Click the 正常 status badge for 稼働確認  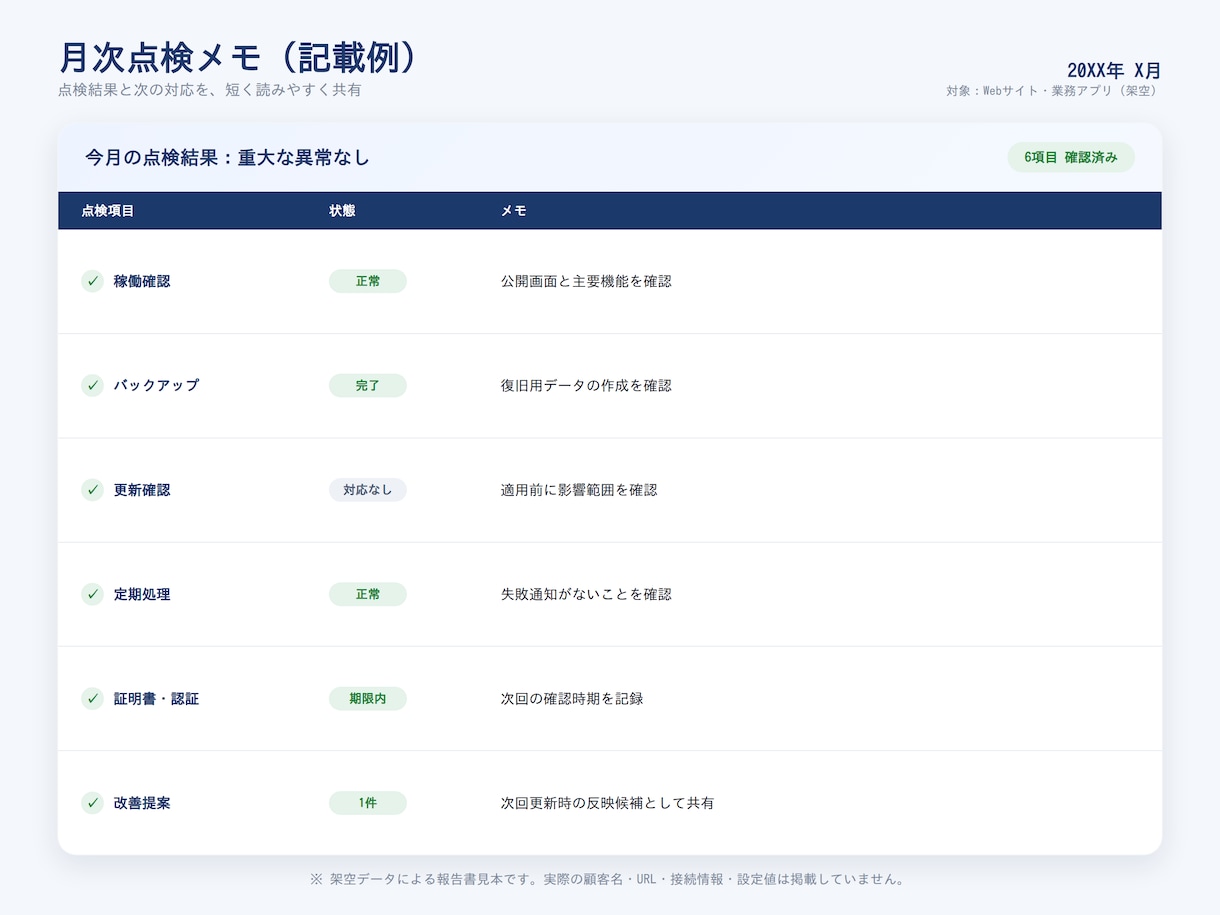click(368, 281)
